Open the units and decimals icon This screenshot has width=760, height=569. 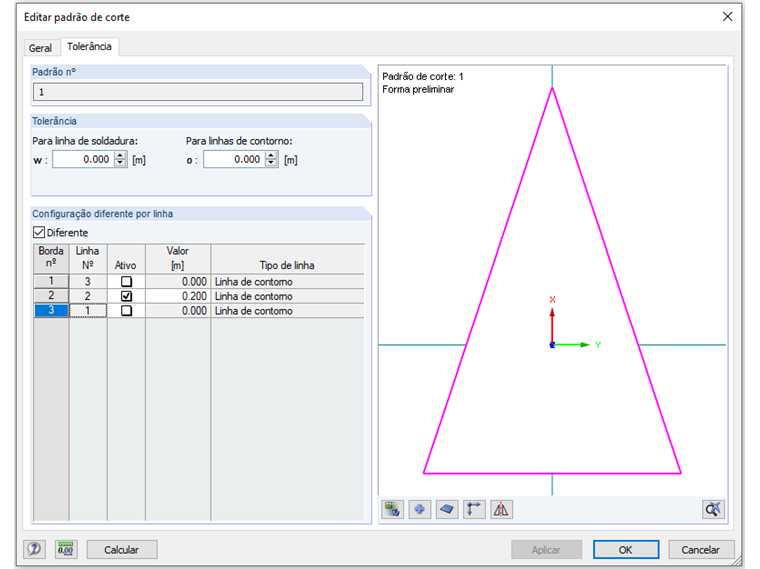pyautogui.click(x=66, y=549)
